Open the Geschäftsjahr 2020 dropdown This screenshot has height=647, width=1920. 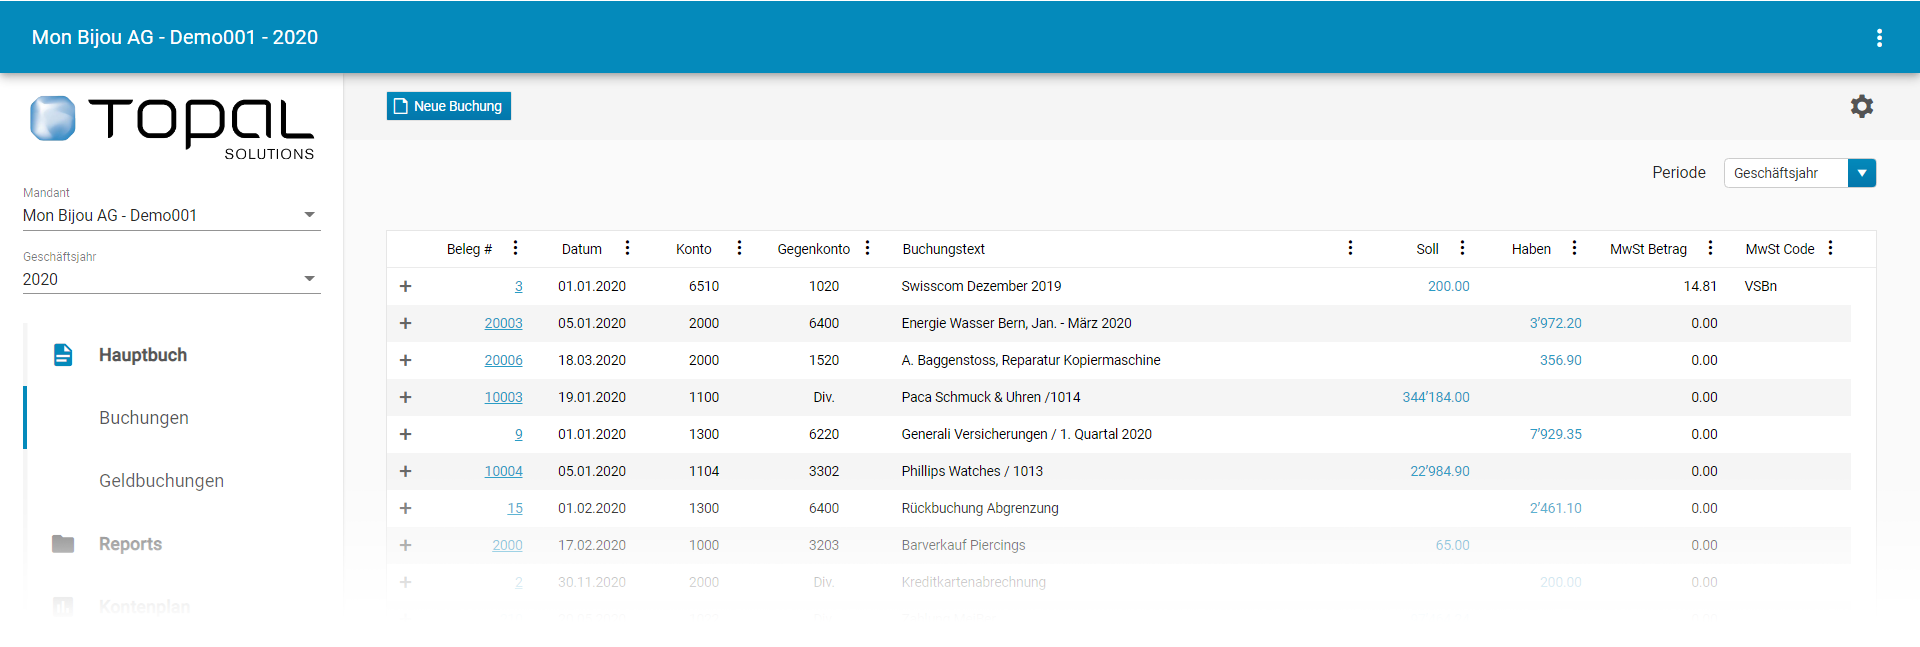[170, 279]
